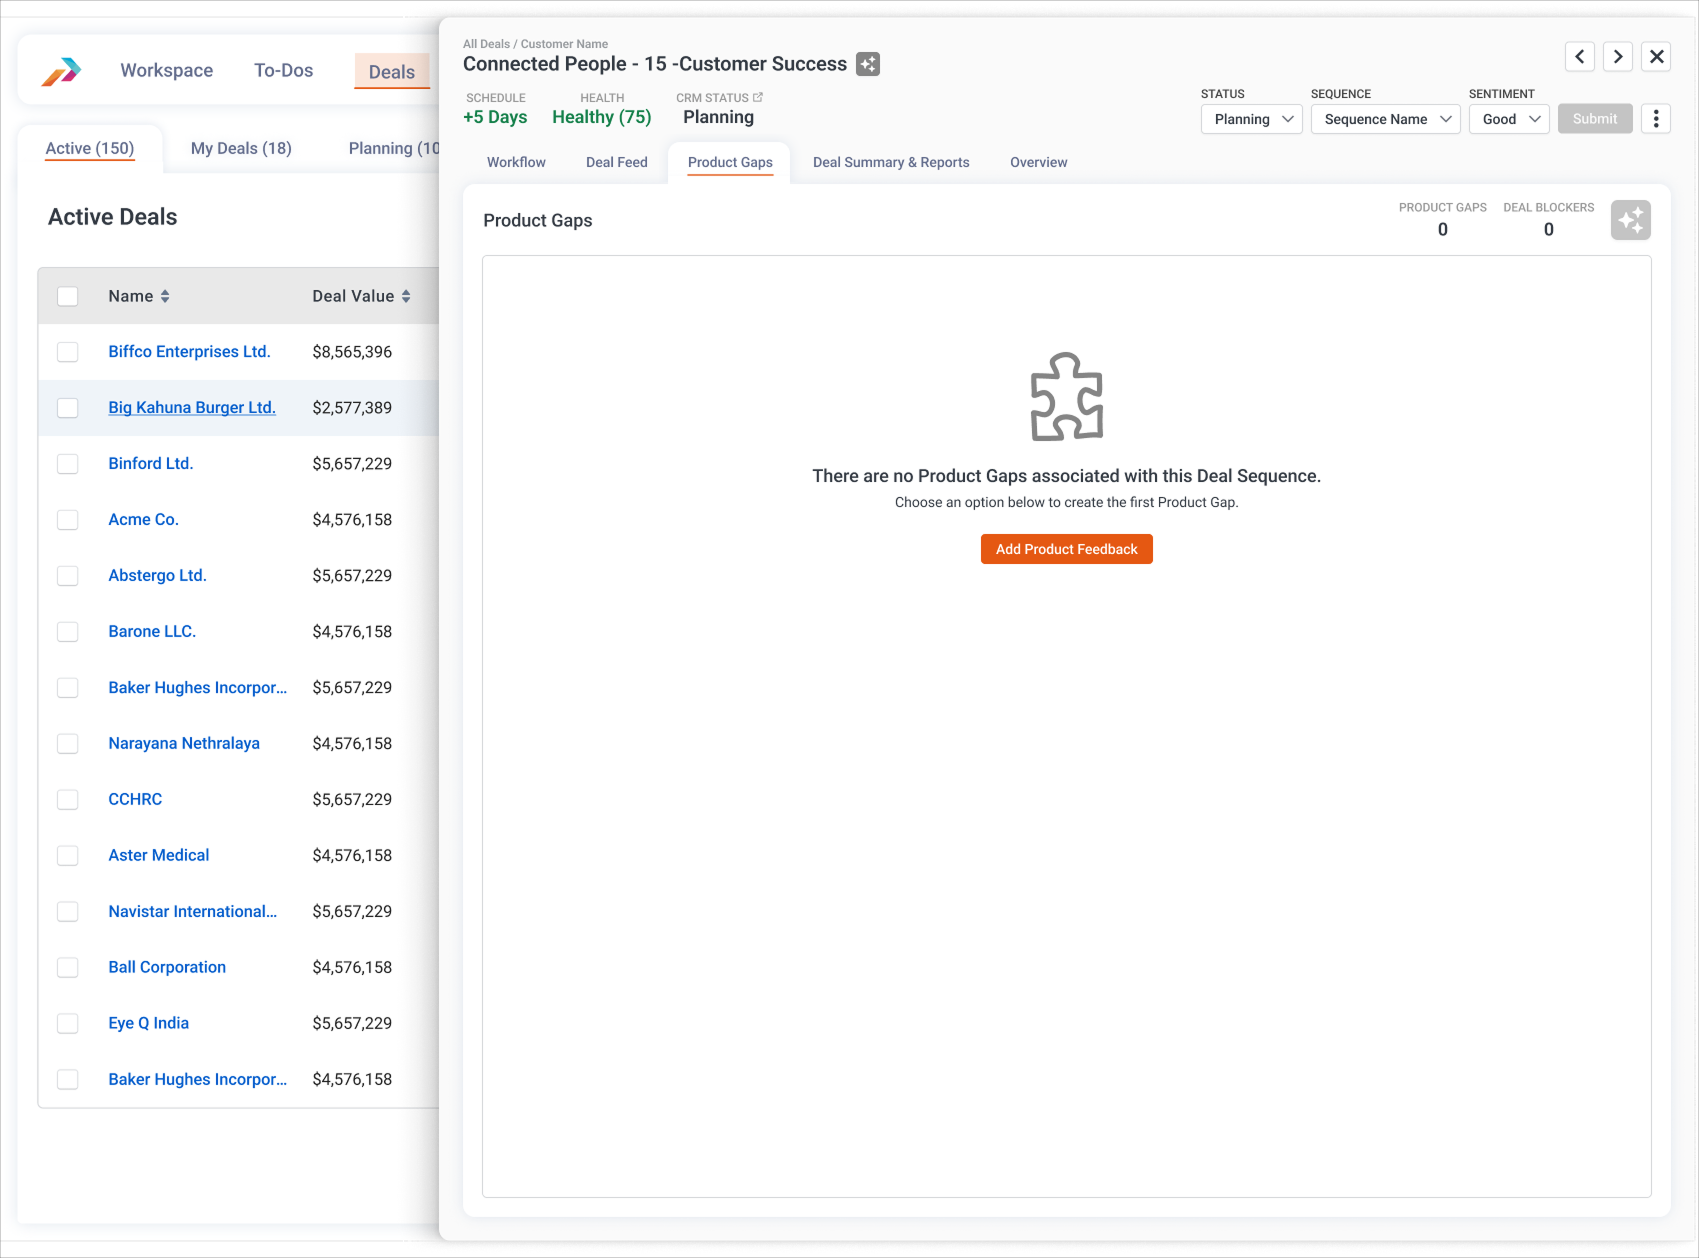Close the deal detail panel
This screenshot has height=1258, width=1699.
coord(1657,57)
